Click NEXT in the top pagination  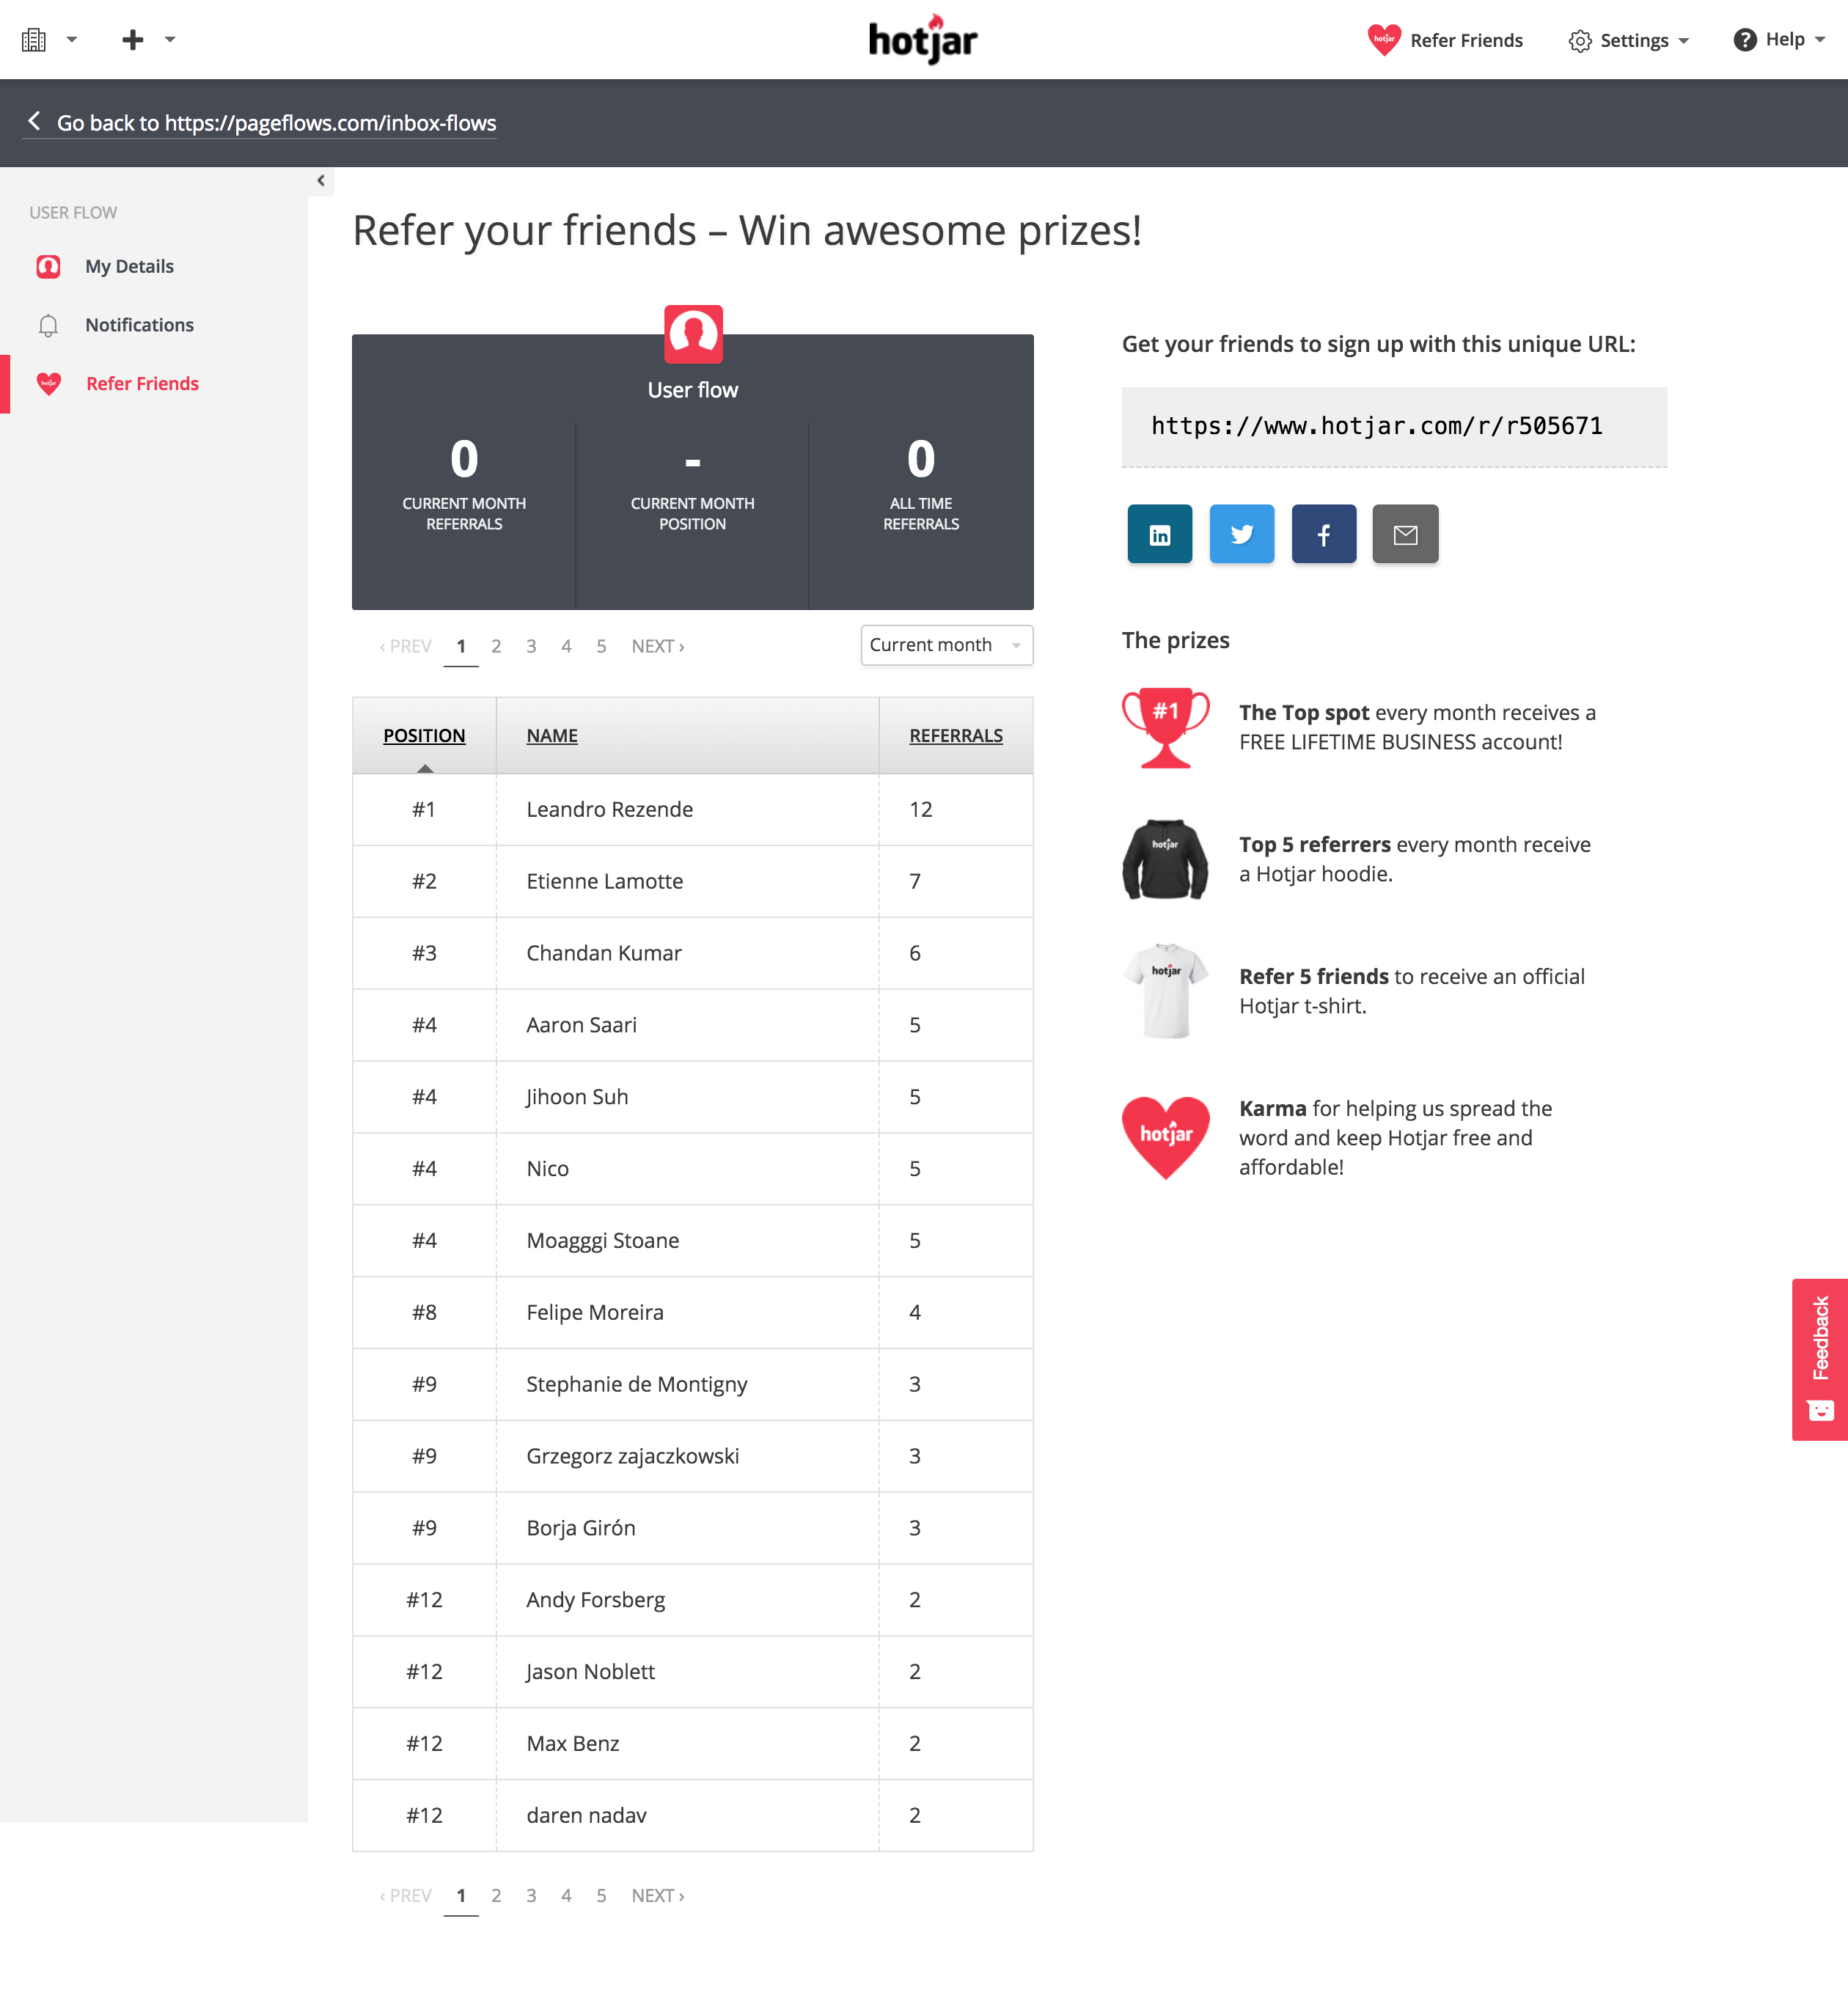coord(658,647)
